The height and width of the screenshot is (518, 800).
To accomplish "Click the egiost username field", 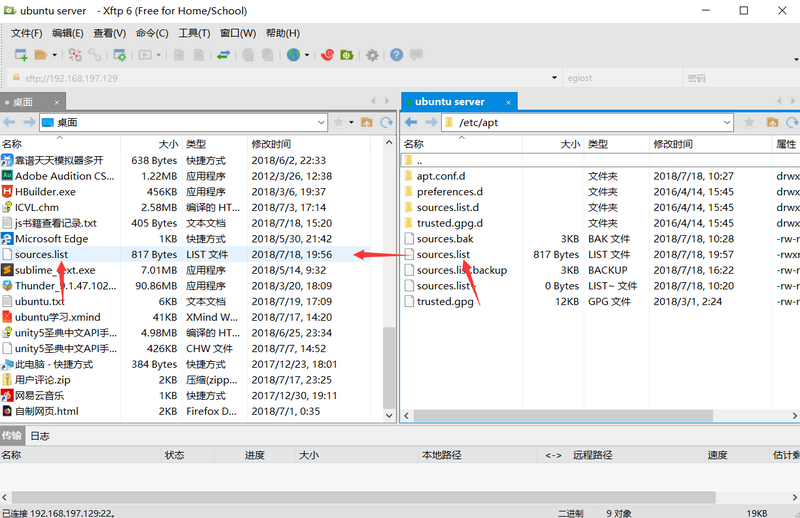I will pyautogui.click(x=622, y=78).
